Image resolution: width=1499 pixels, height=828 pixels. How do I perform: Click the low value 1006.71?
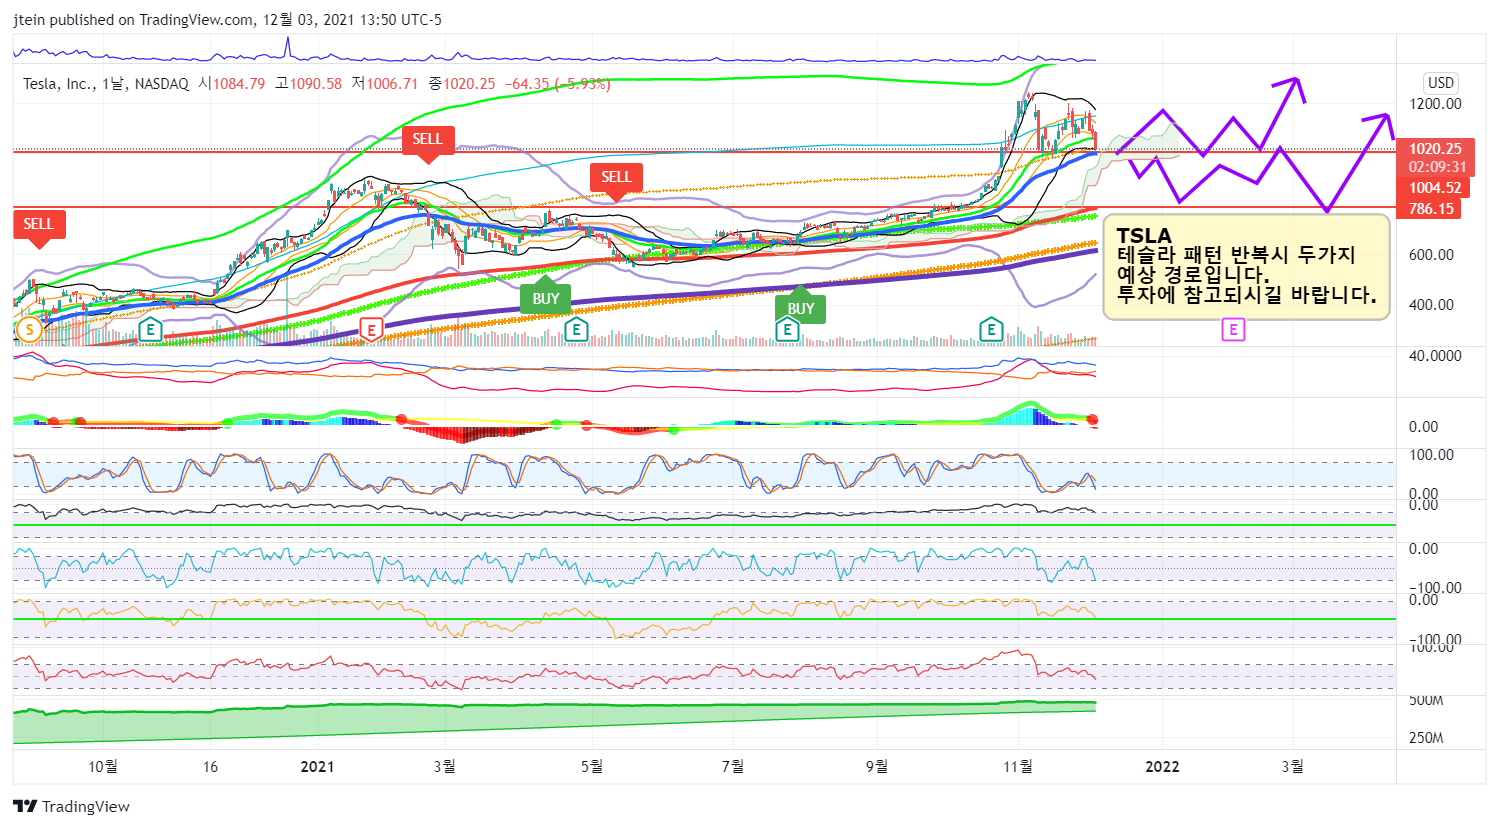392,84
